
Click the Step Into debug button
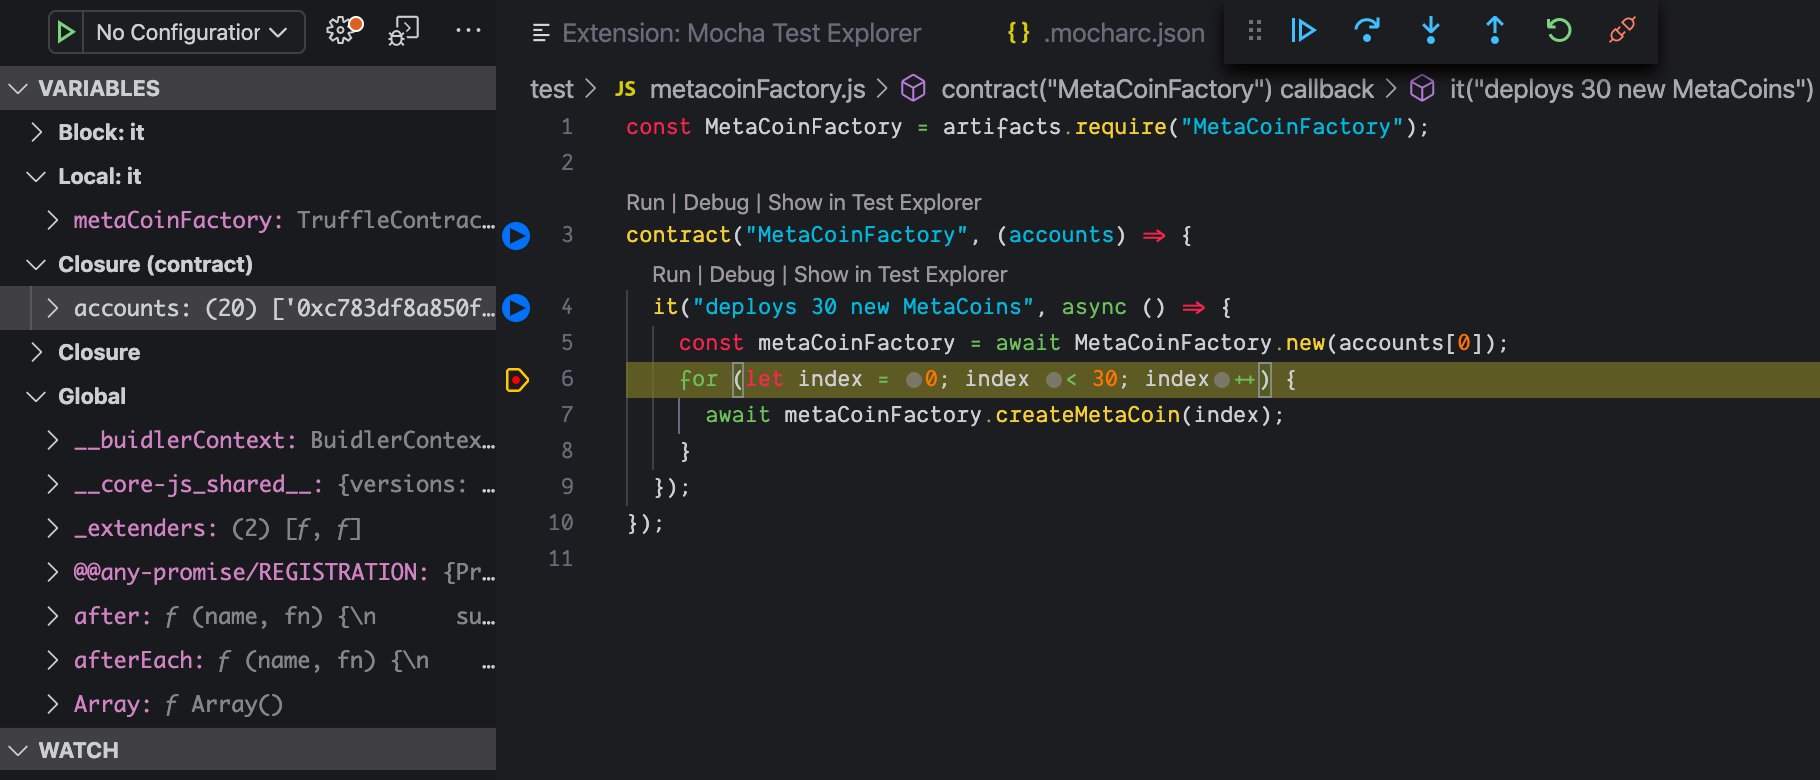pyautogui.click(x=1431, y=30)
